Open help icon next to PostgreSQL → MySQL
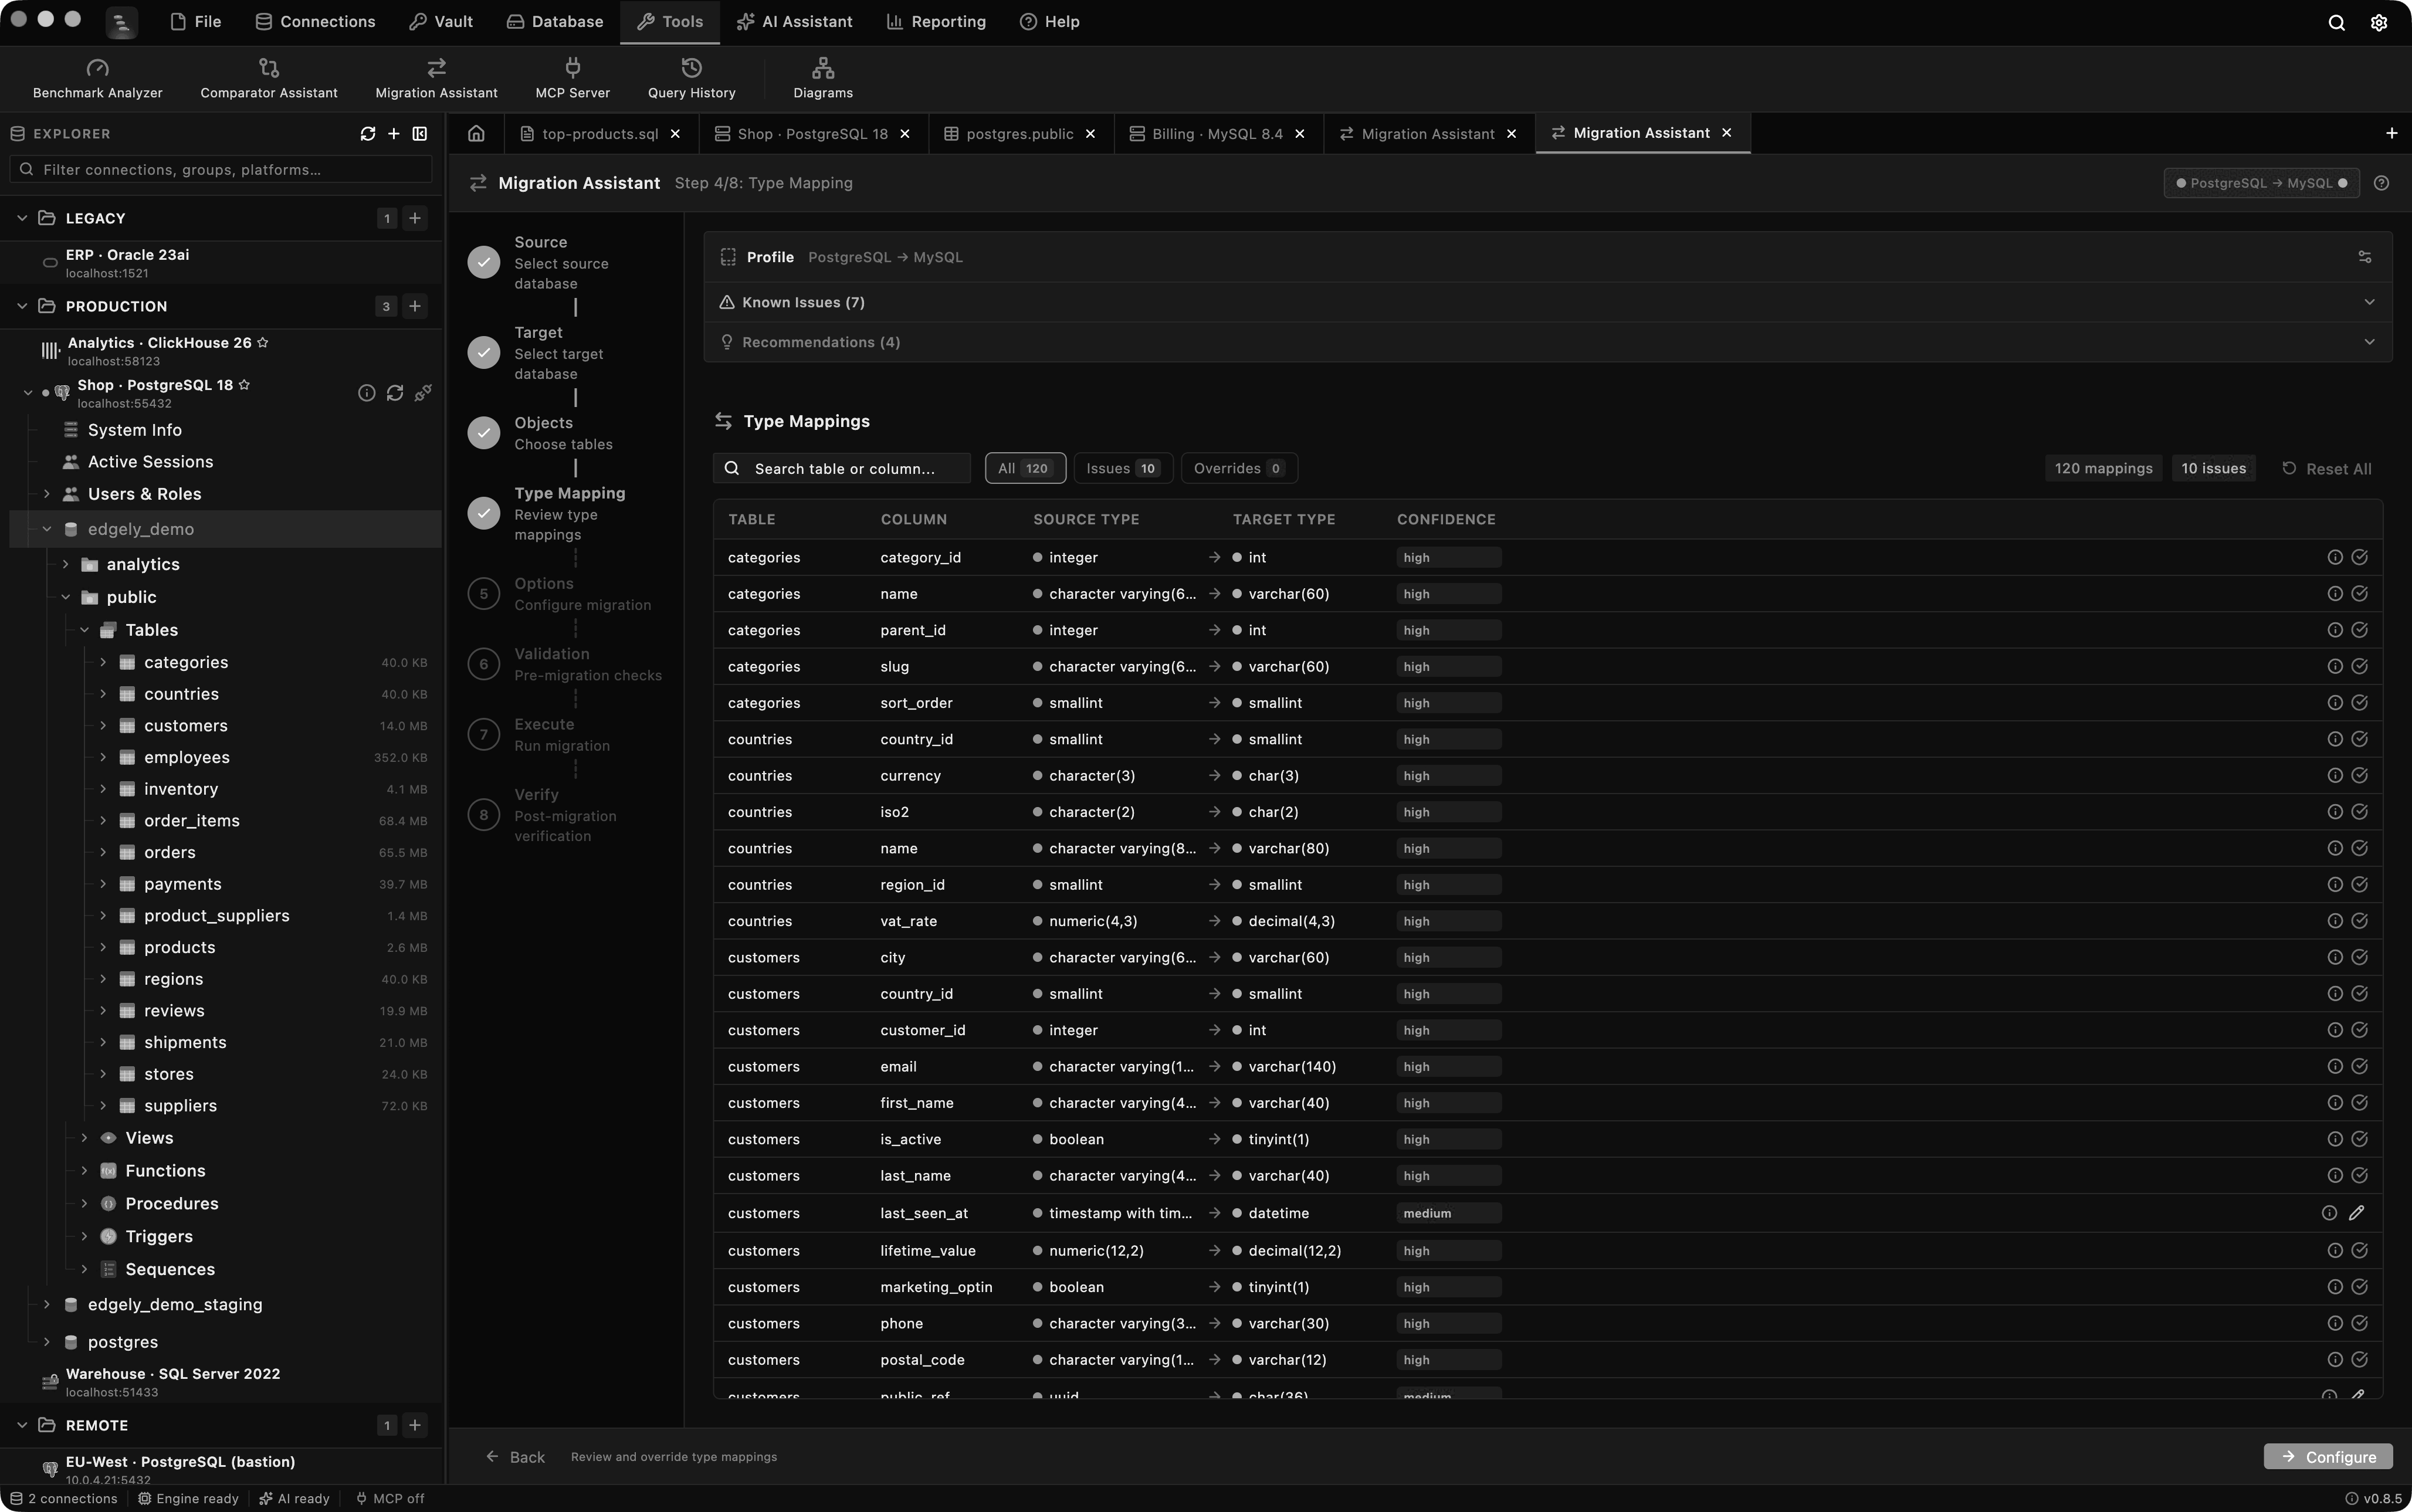This screenshot has width=2412, height=1512. pos(2381,183)
